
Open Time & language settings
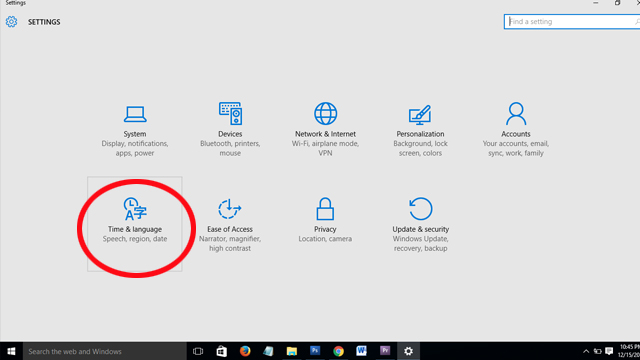(x=135, y=224)
